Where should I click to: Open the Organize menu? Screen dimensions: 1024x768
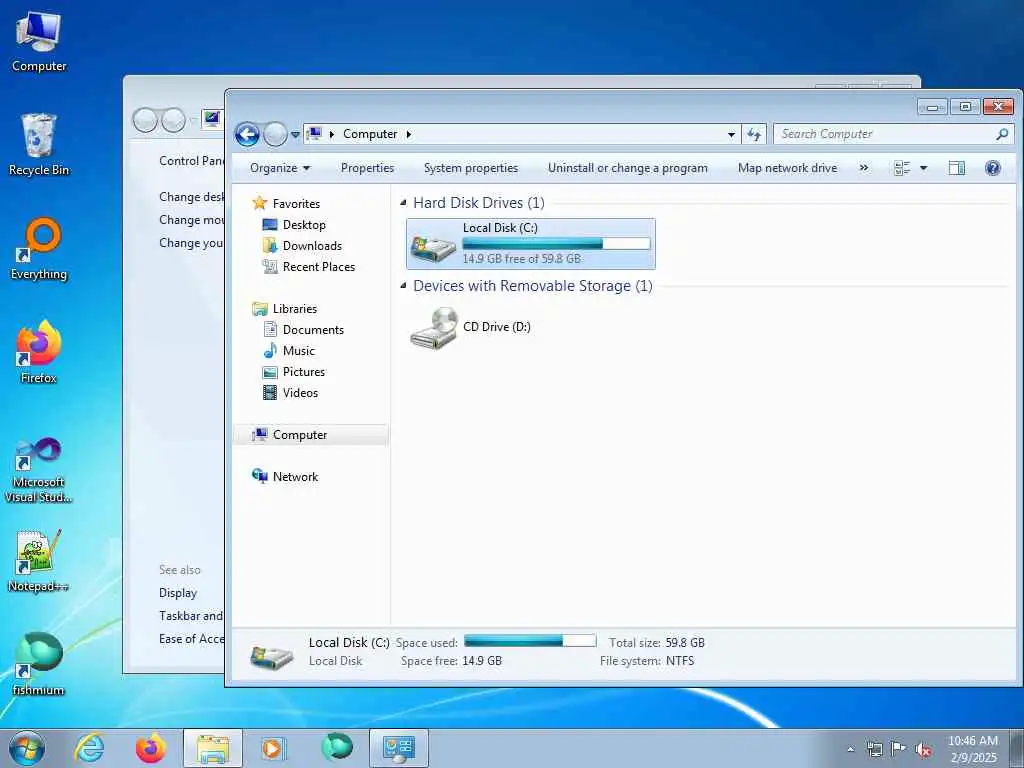click(x=280, y=168)
